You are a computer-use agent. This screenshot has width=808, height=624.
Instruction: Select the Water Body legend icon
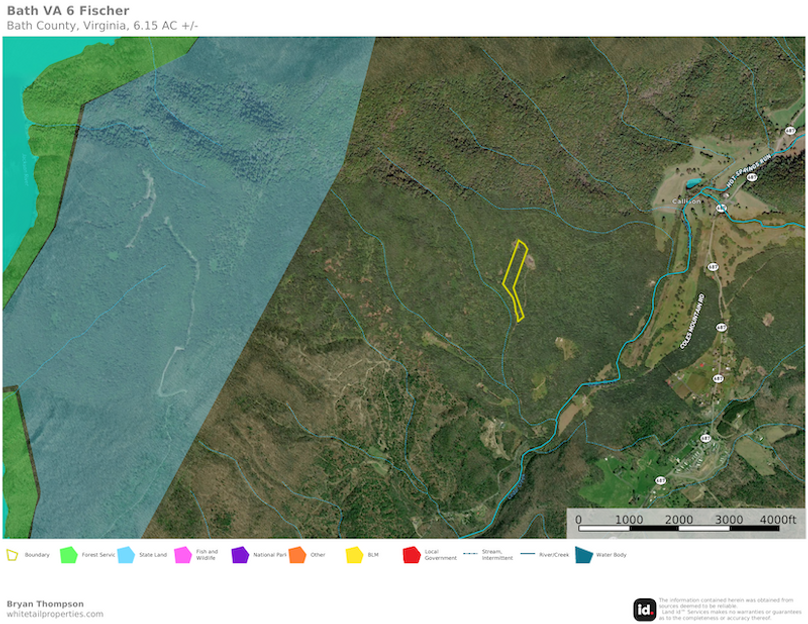[x=583, y=554]
